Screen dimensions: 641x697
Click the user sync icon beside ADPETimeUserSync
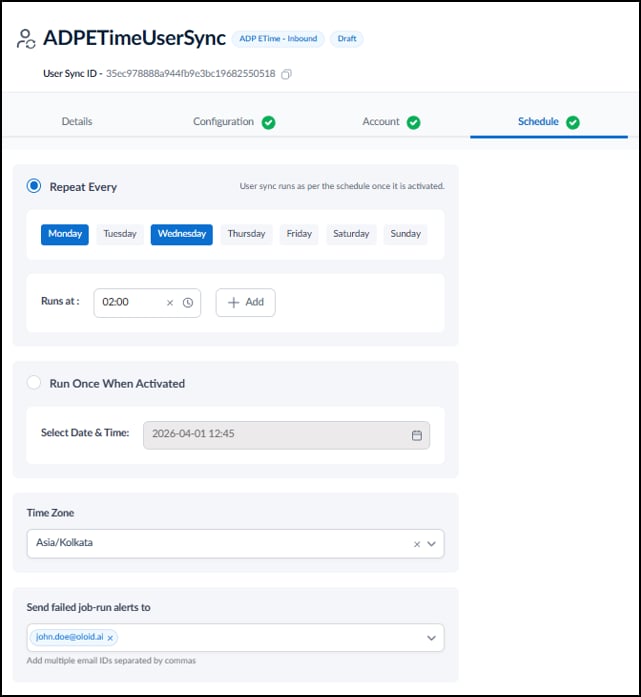pyautogui.click(x=26, y=39)
